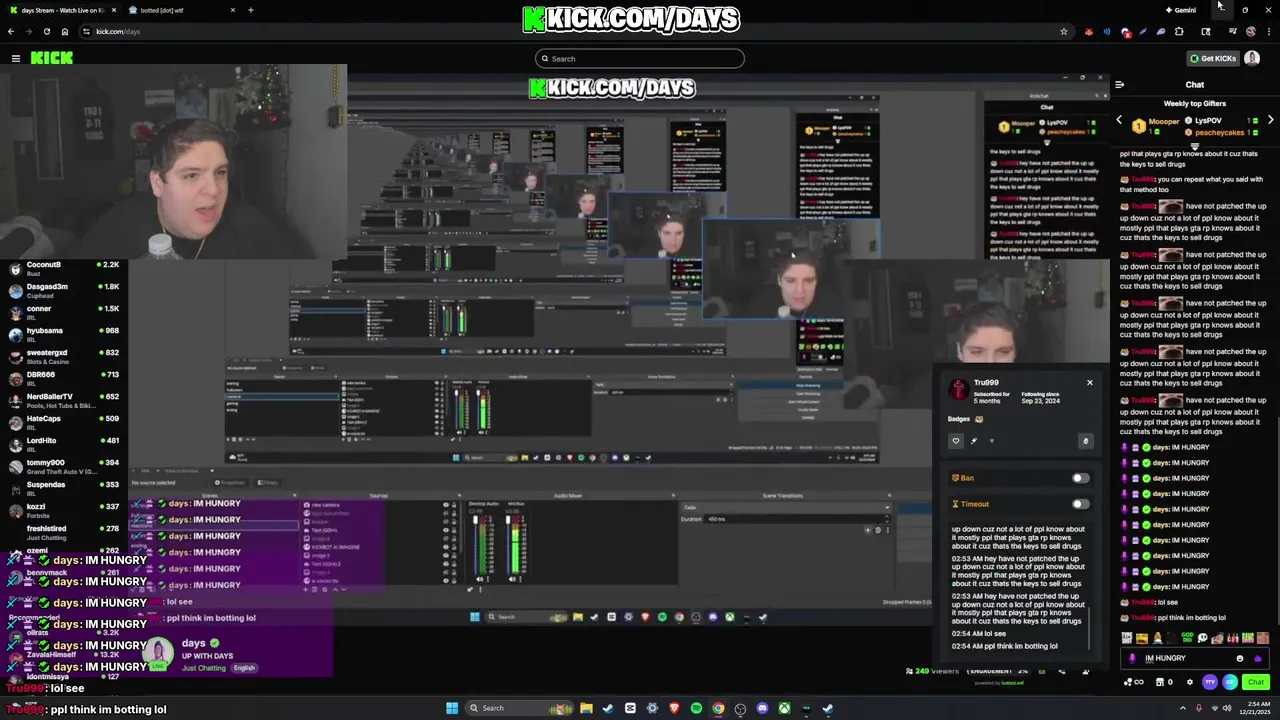Switch to the 'botted [dot] wtf' tab
Screen dimensions: 1280x720
pyautogui.click(x=182, y=10)
